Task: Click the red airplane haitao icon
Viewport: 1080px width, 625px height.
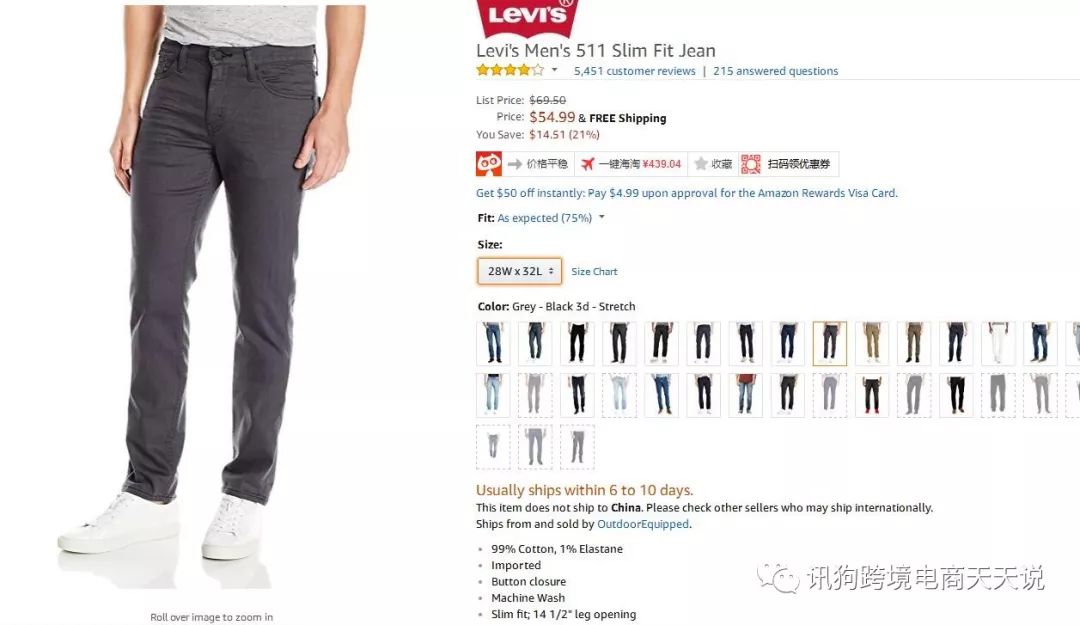Action: pyautogui.click(x=588, y=164)
